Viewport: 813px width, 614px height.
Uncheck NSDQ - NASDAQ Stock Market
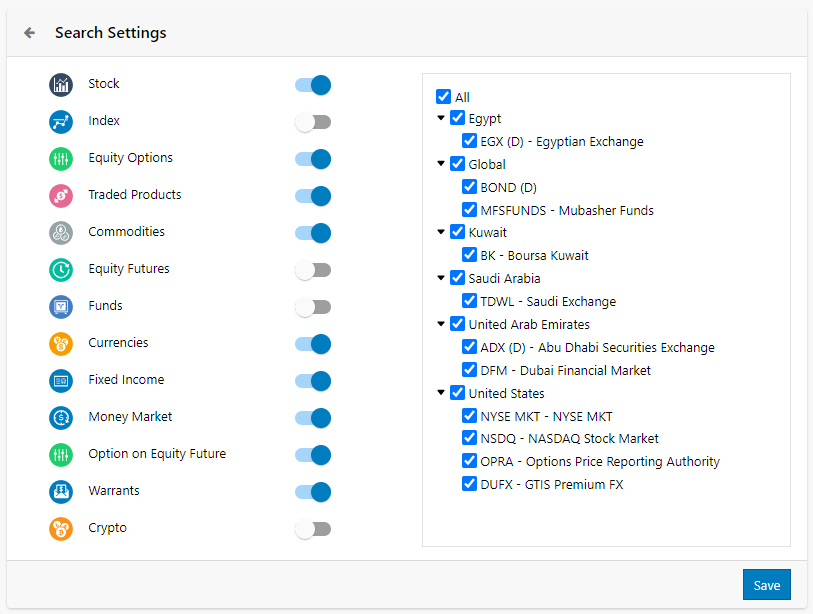(469, 438)
